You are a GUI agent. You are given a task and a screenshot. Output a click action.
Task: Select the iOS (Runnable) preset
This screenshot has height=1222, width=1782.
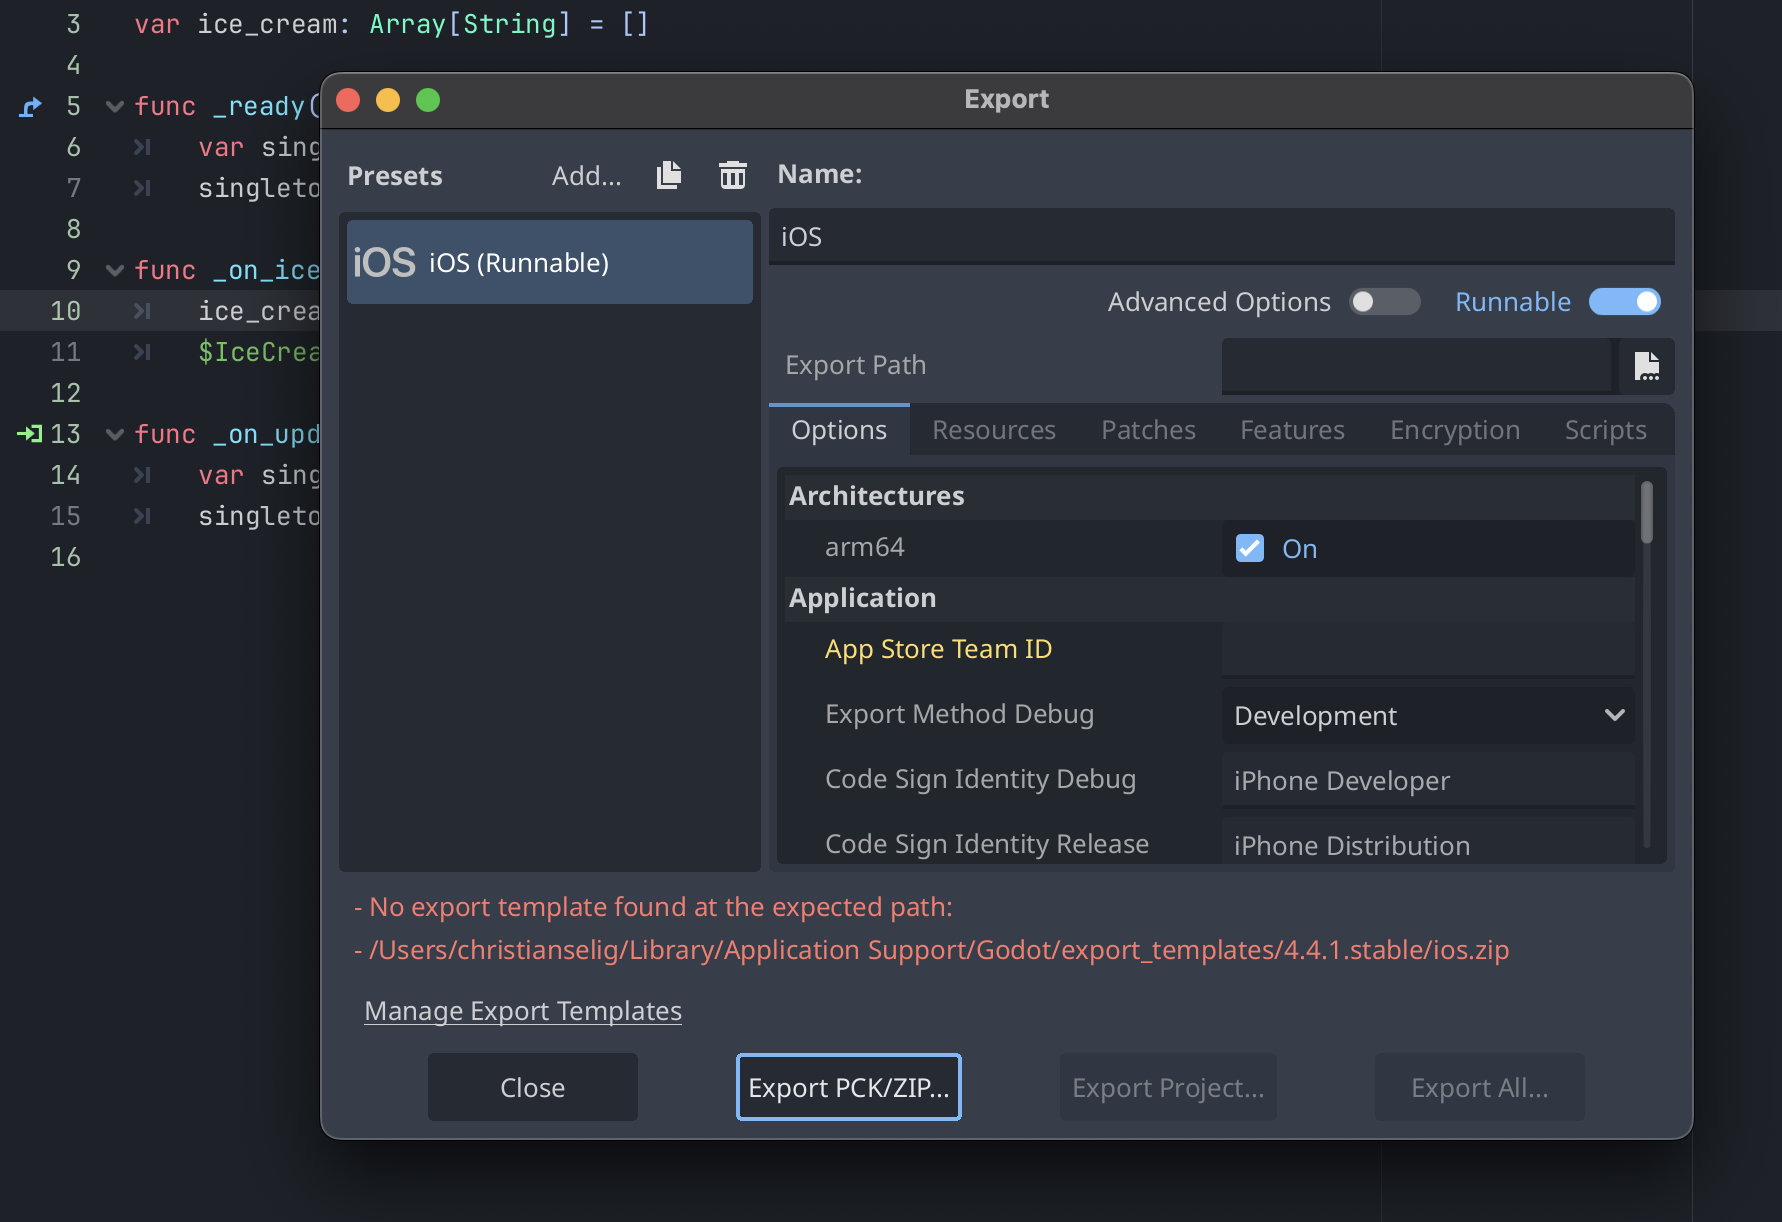pos(549,262)
